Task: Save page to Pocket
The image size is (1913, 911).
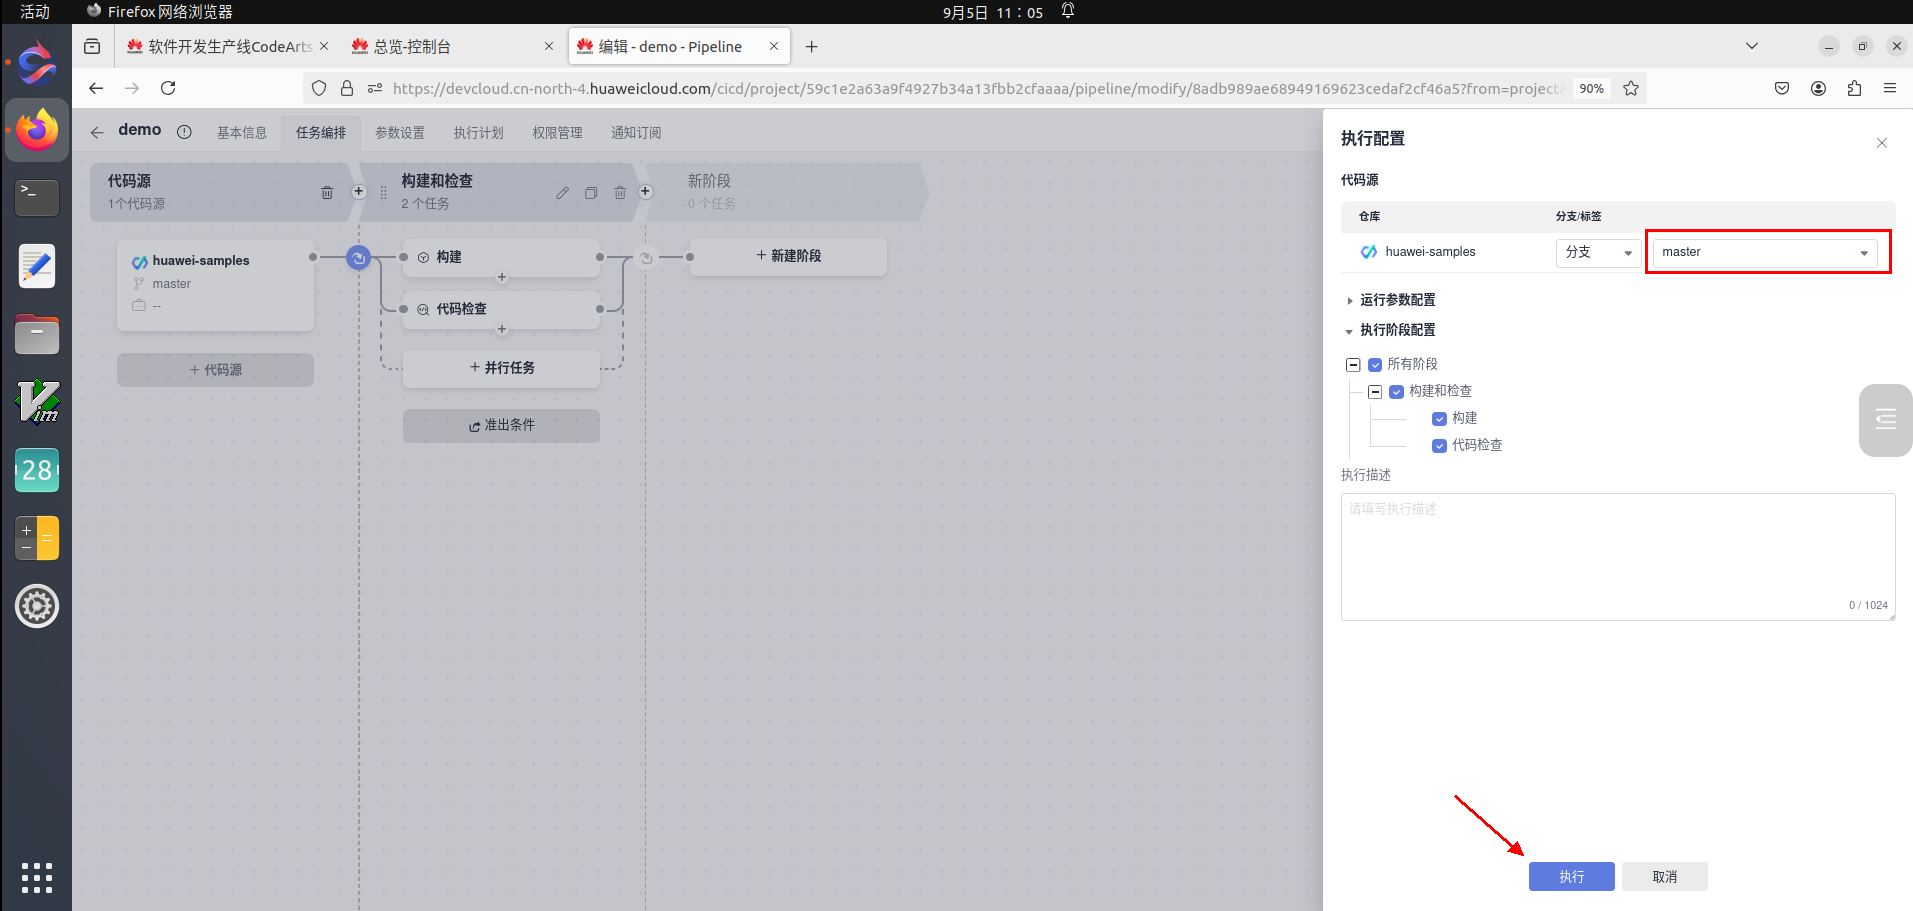Action: point(1782,88)
